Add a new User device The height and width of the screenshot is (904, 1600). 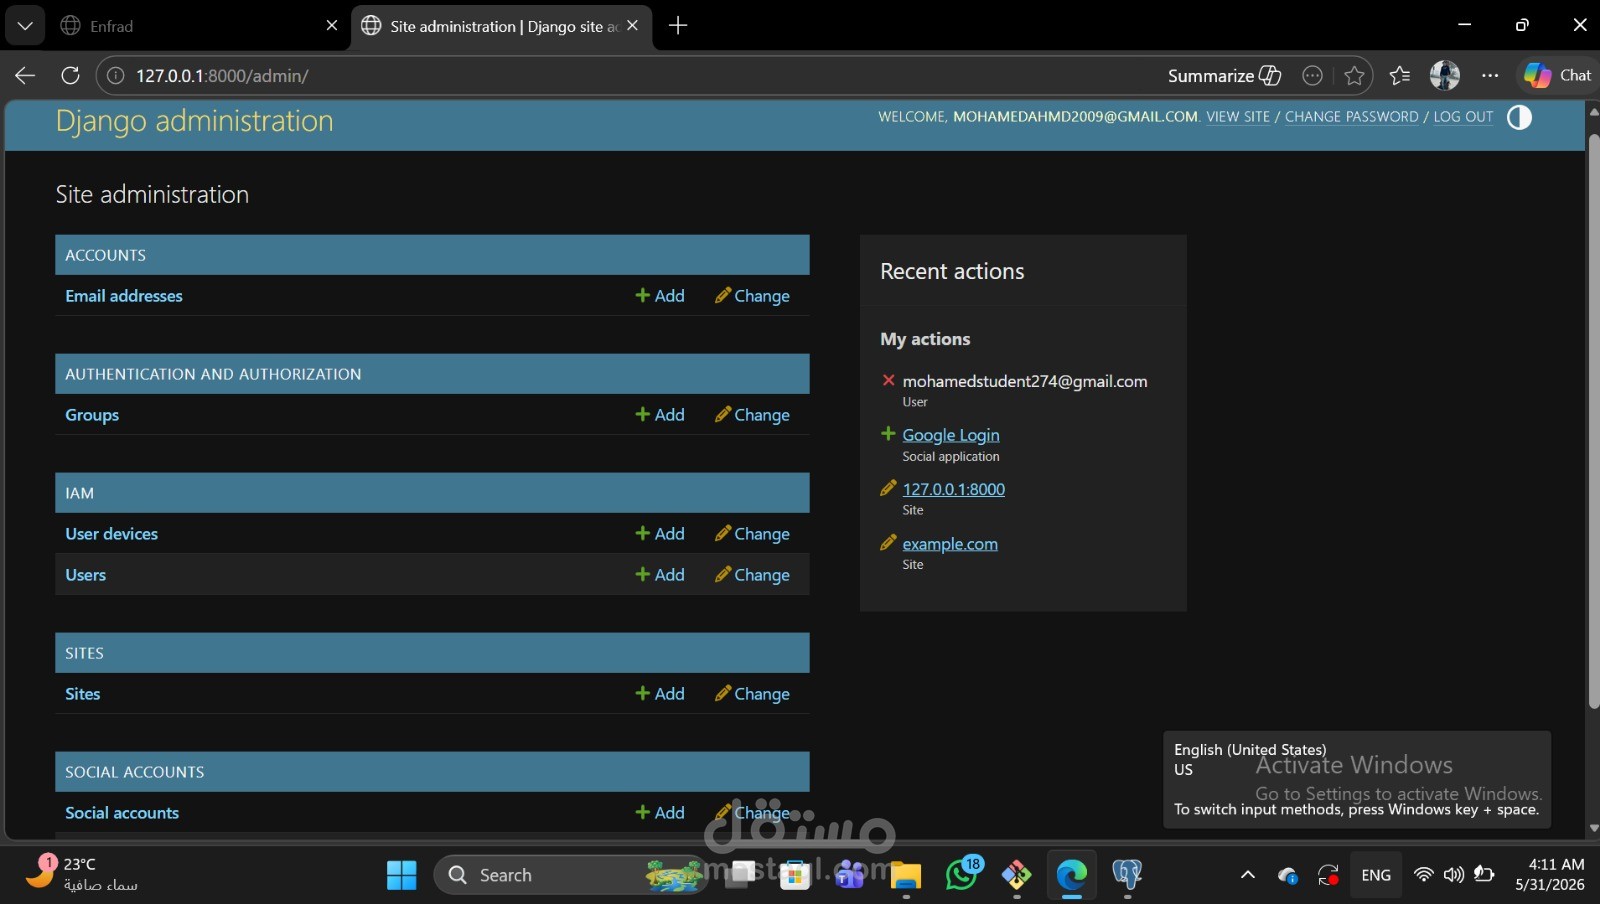tap(660, 534)
